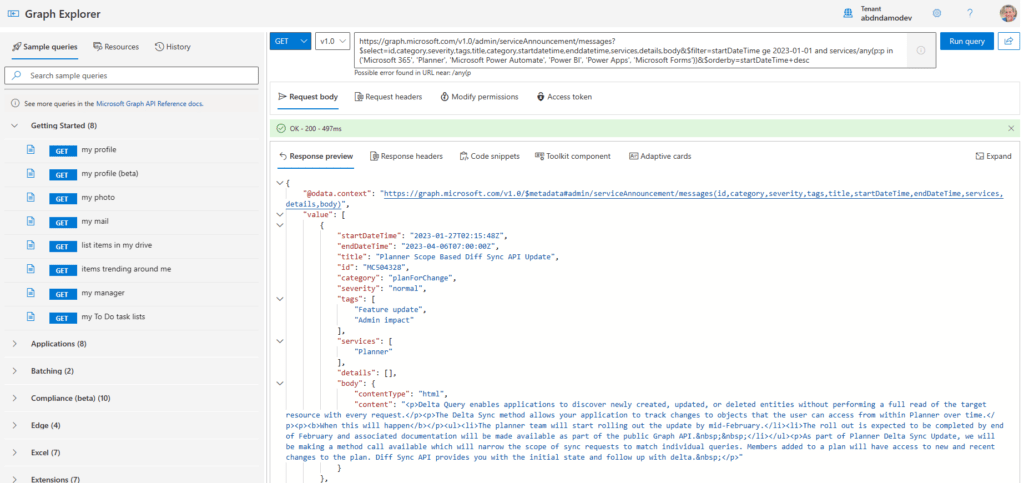Collapse the JSON "body" object chevron

click(280, 383)
